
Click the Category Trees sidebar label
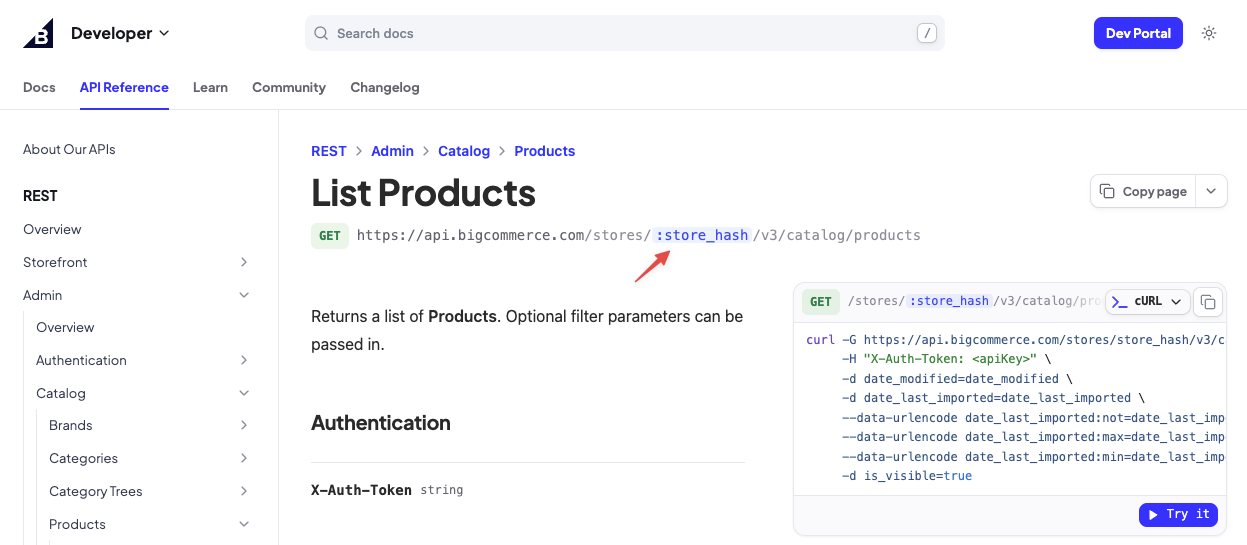click(x=96, y=491)
